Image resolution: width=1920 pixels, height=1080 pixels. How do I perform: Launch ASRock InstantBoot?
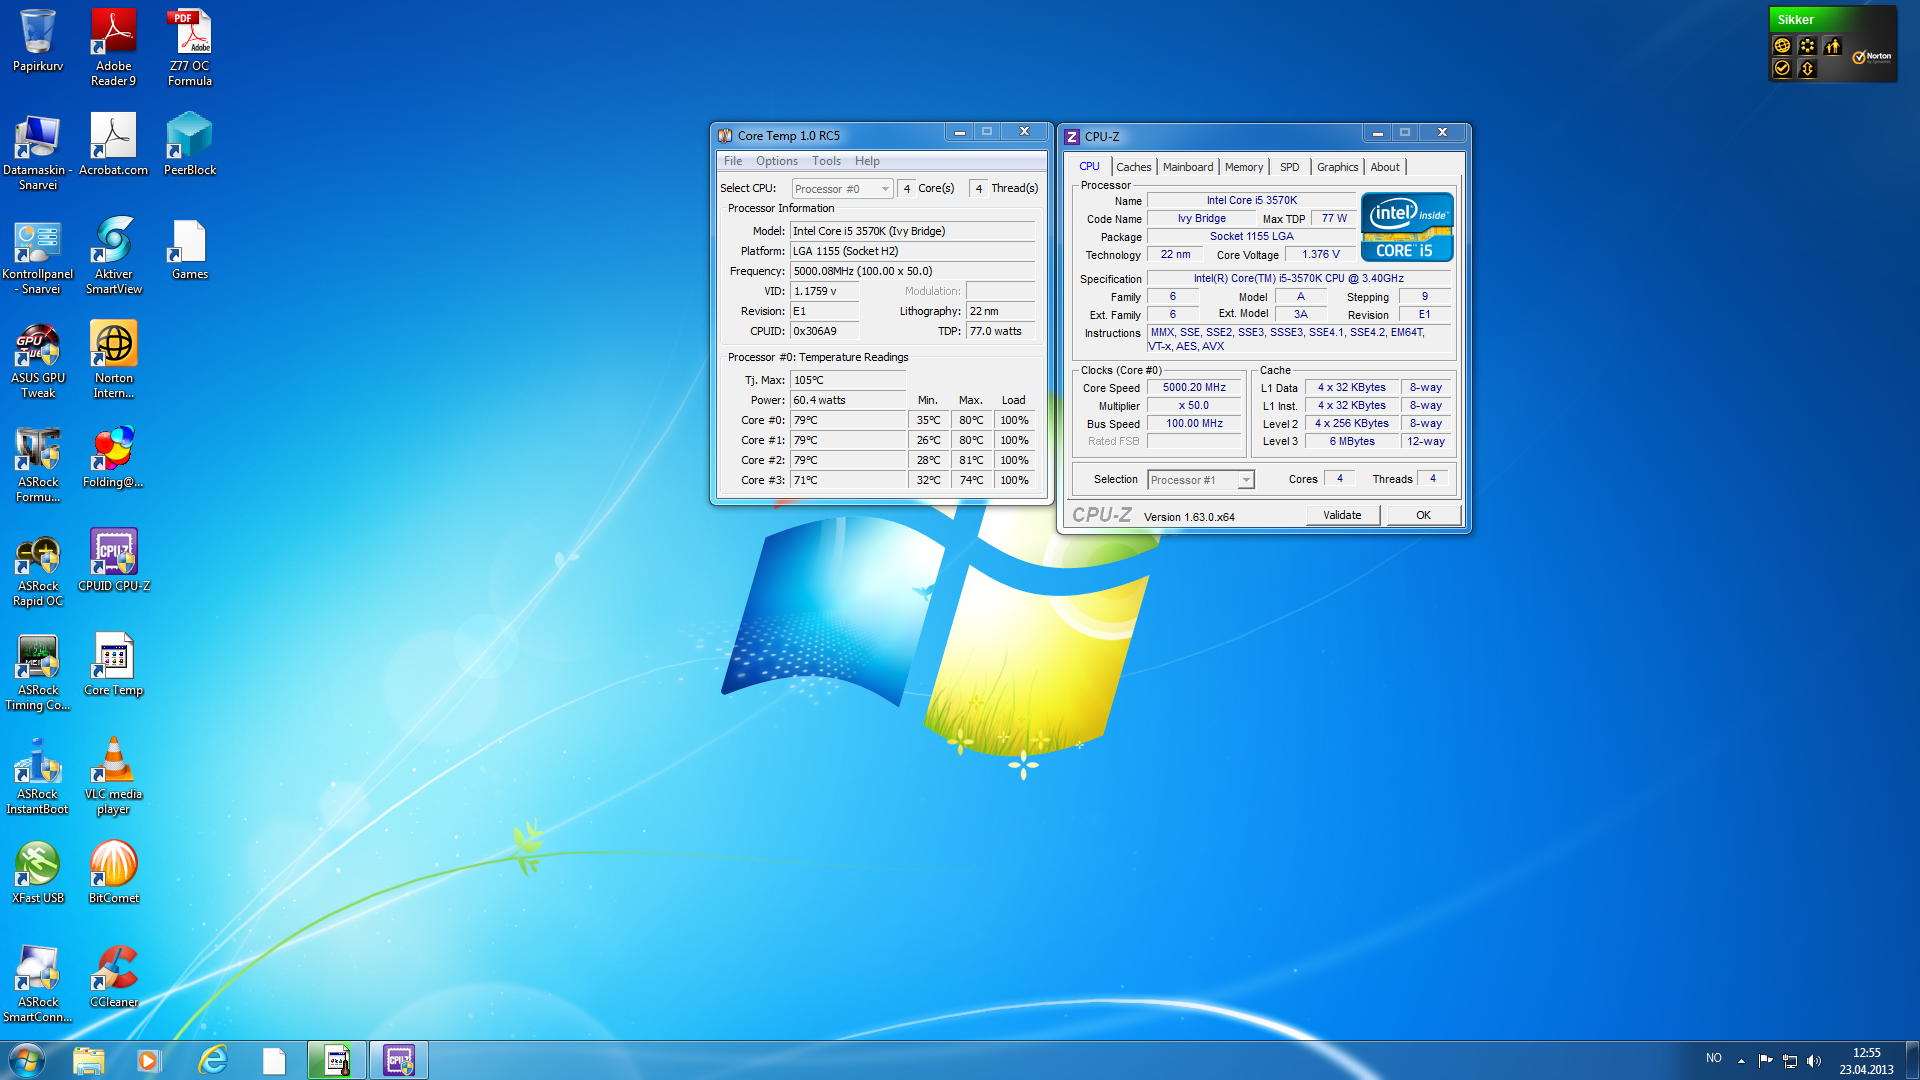[x=38, y=775]
